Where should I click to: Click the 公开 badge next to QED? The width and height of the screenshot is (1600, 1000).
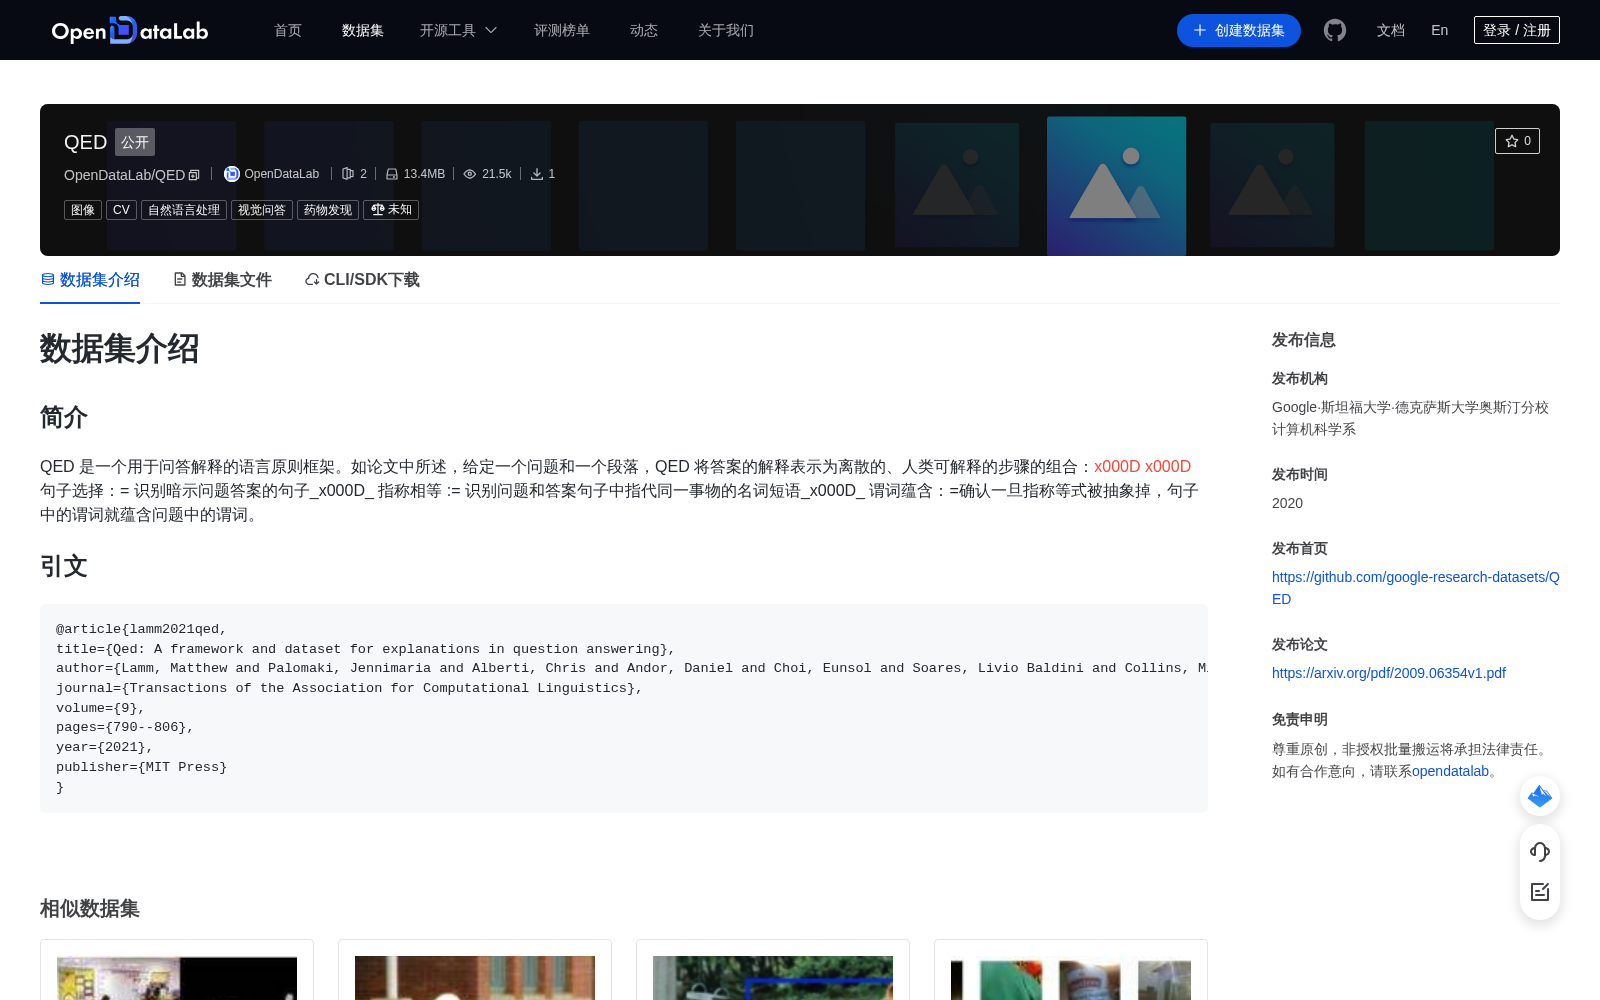[135, 142]
